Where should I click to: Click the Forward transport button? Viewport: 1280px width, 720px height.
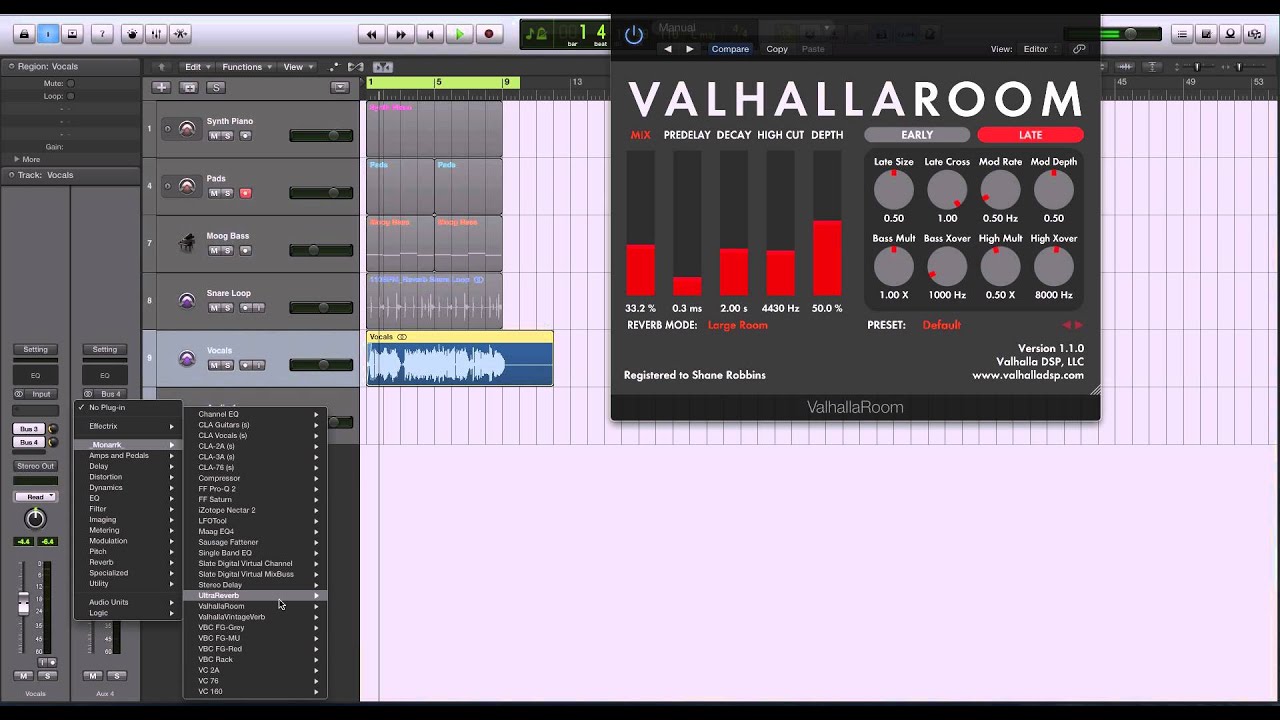401,34
